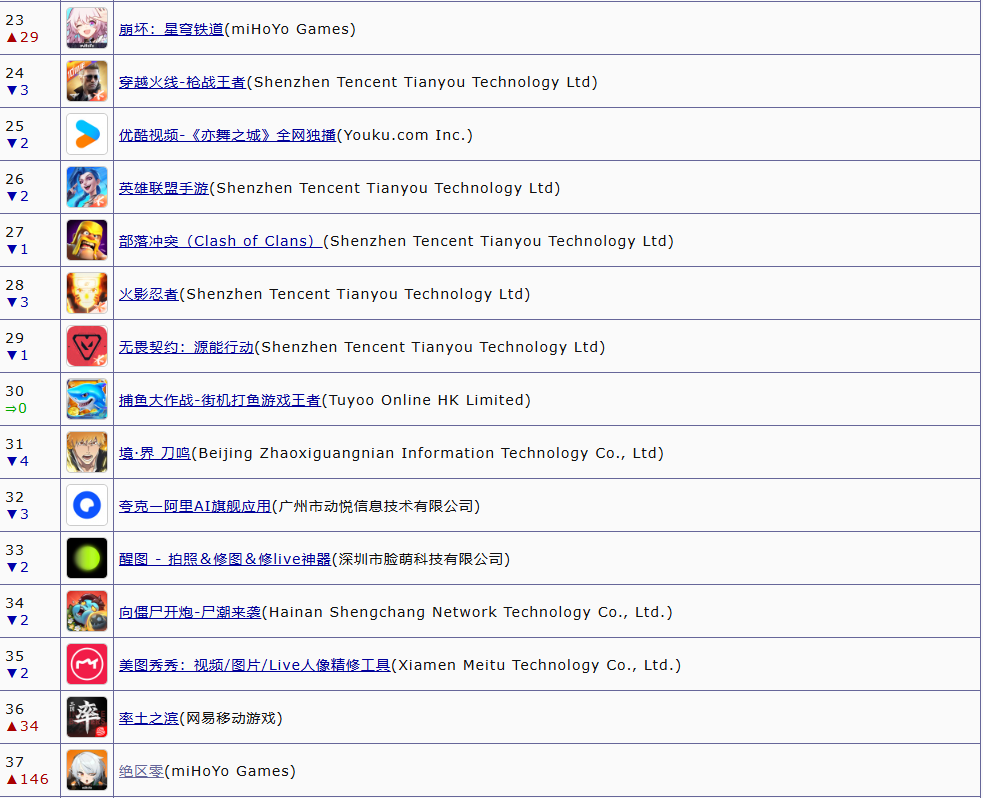Click publisher text 深圳市脸萌科技有限公司
This screenshot has width=983, height=798.
tap(421, 559)
